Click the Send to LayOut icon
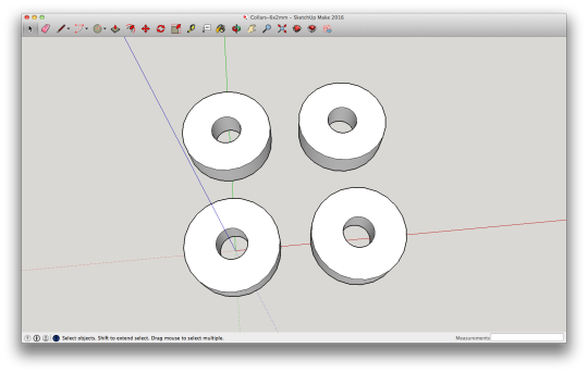 point(327,29)
